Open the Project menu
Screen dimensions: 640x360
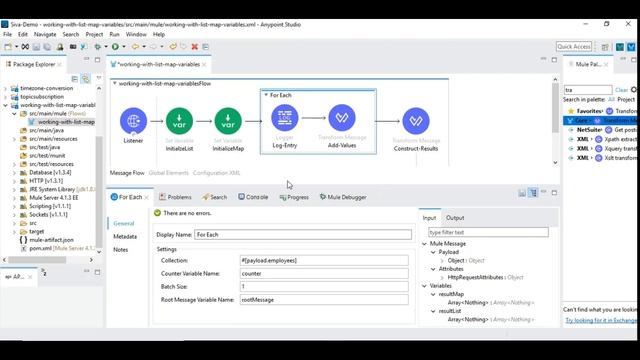pos(94,34)
